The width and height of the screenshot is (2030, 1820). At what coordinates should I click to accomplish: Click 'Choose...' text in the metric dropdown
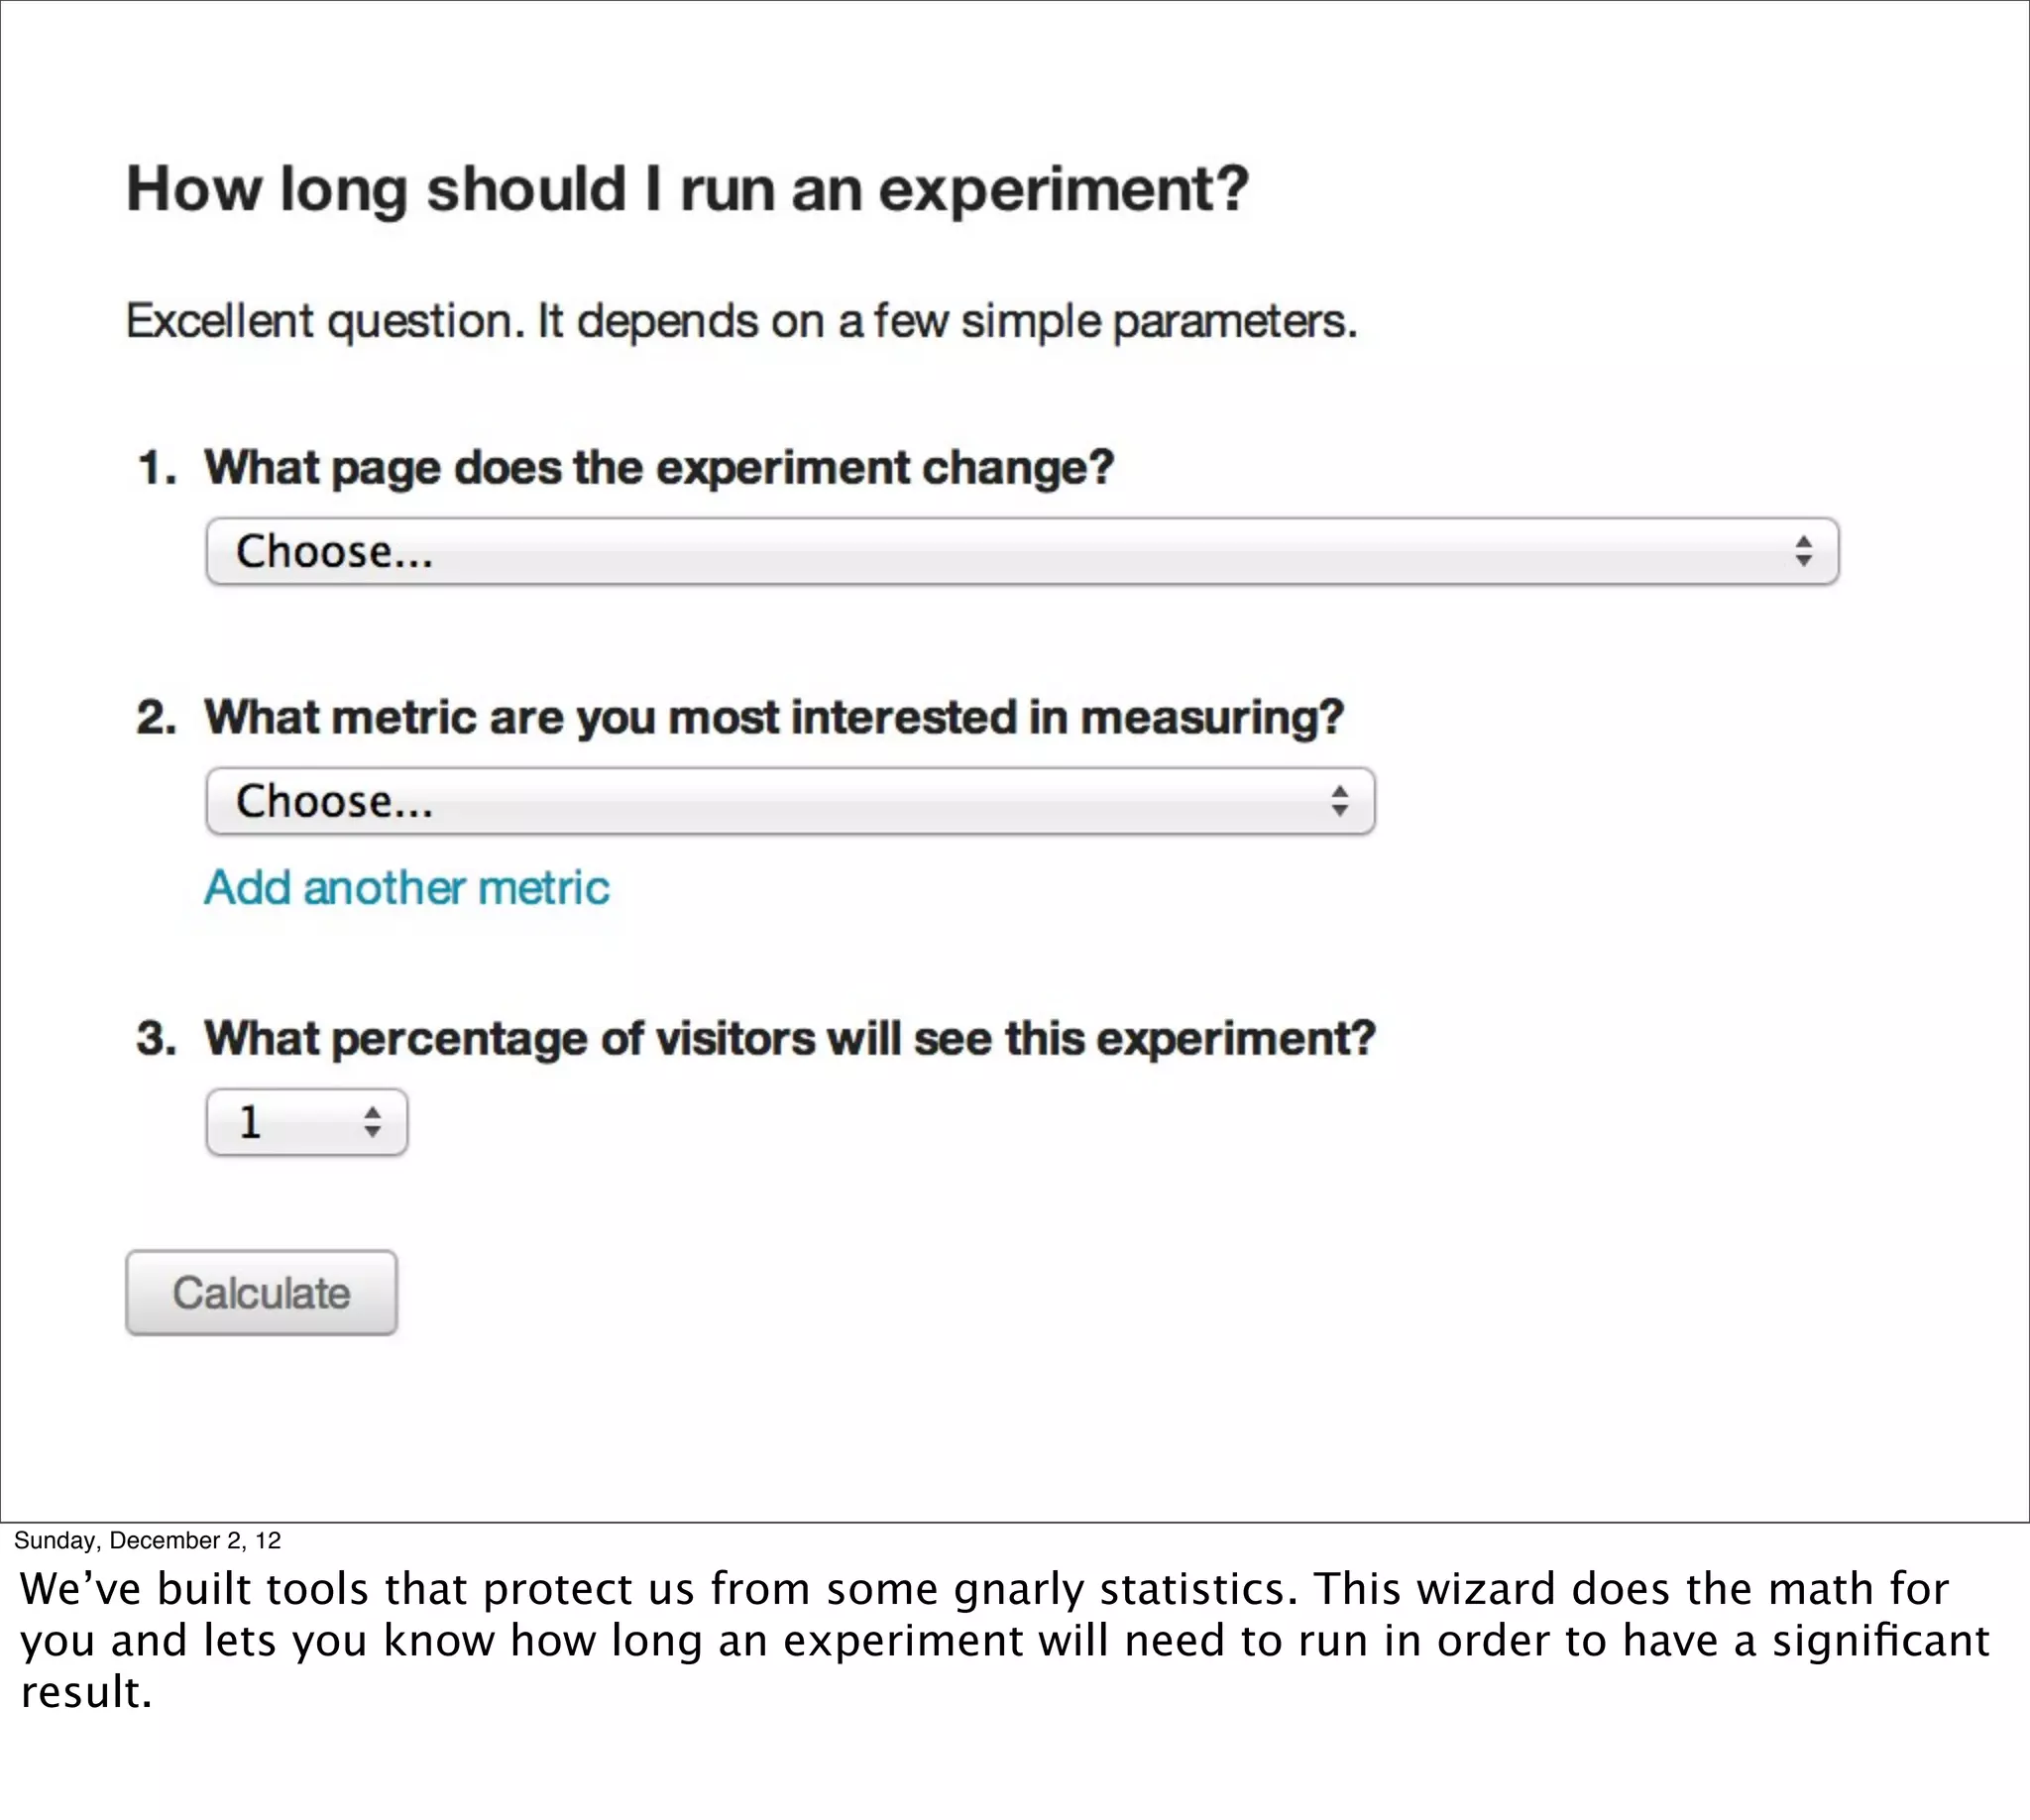tap(334, 801)
